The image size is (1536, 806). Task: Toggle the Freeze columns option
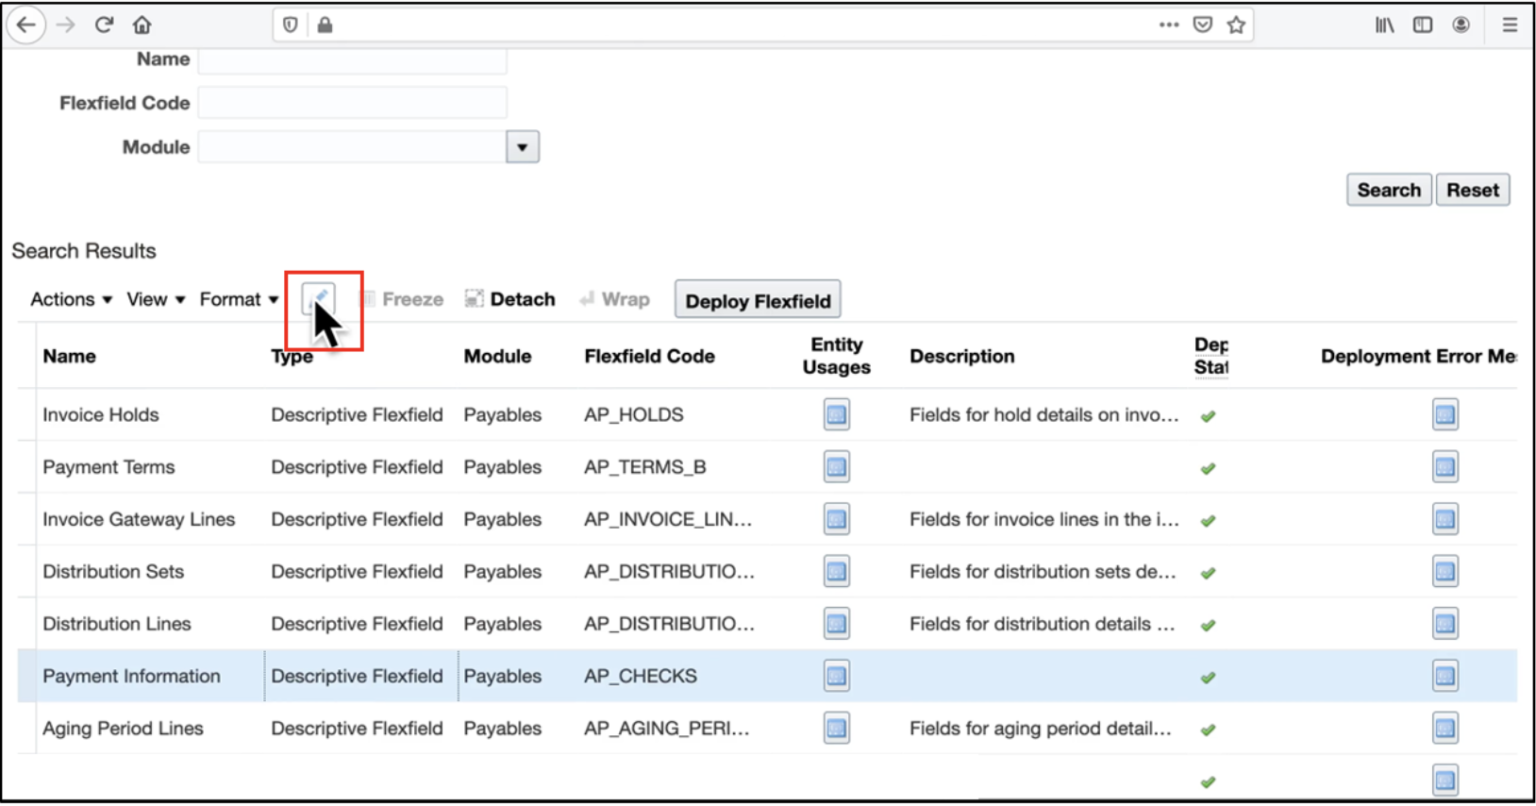(x=404, y=299)
